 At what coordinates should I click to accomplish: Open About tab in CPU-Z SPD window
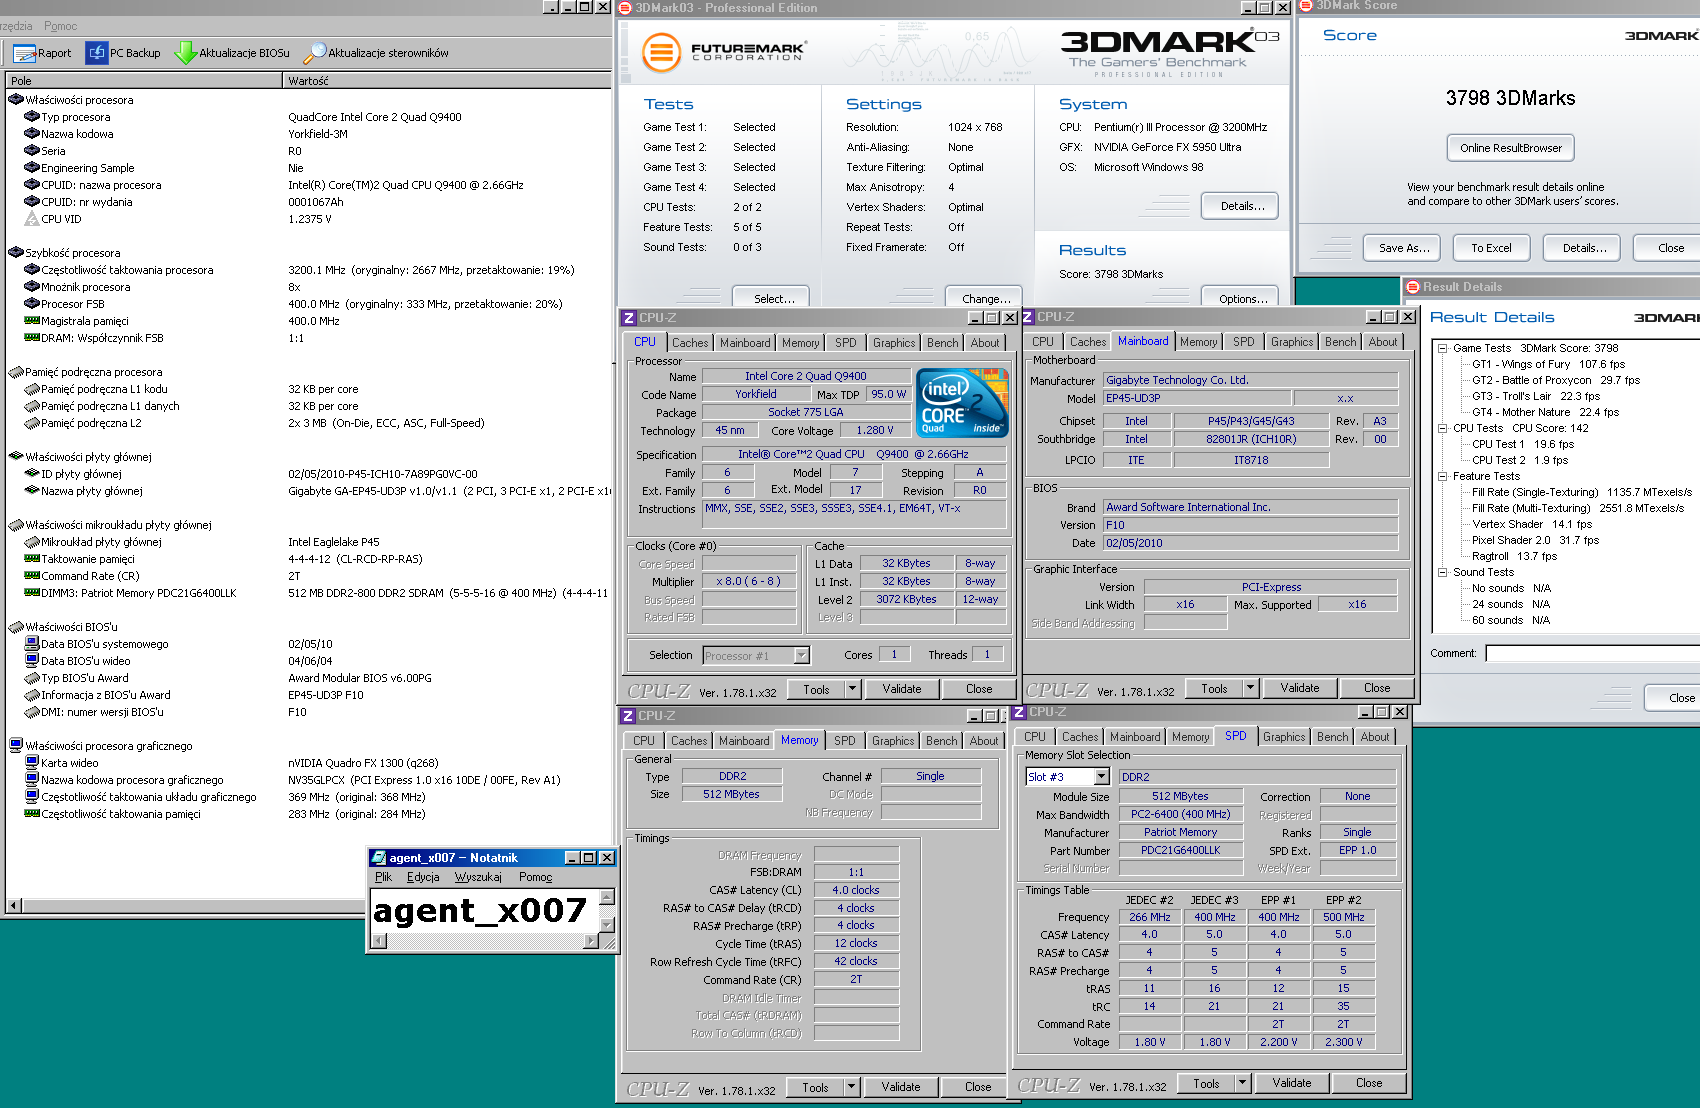[1375, 737]
